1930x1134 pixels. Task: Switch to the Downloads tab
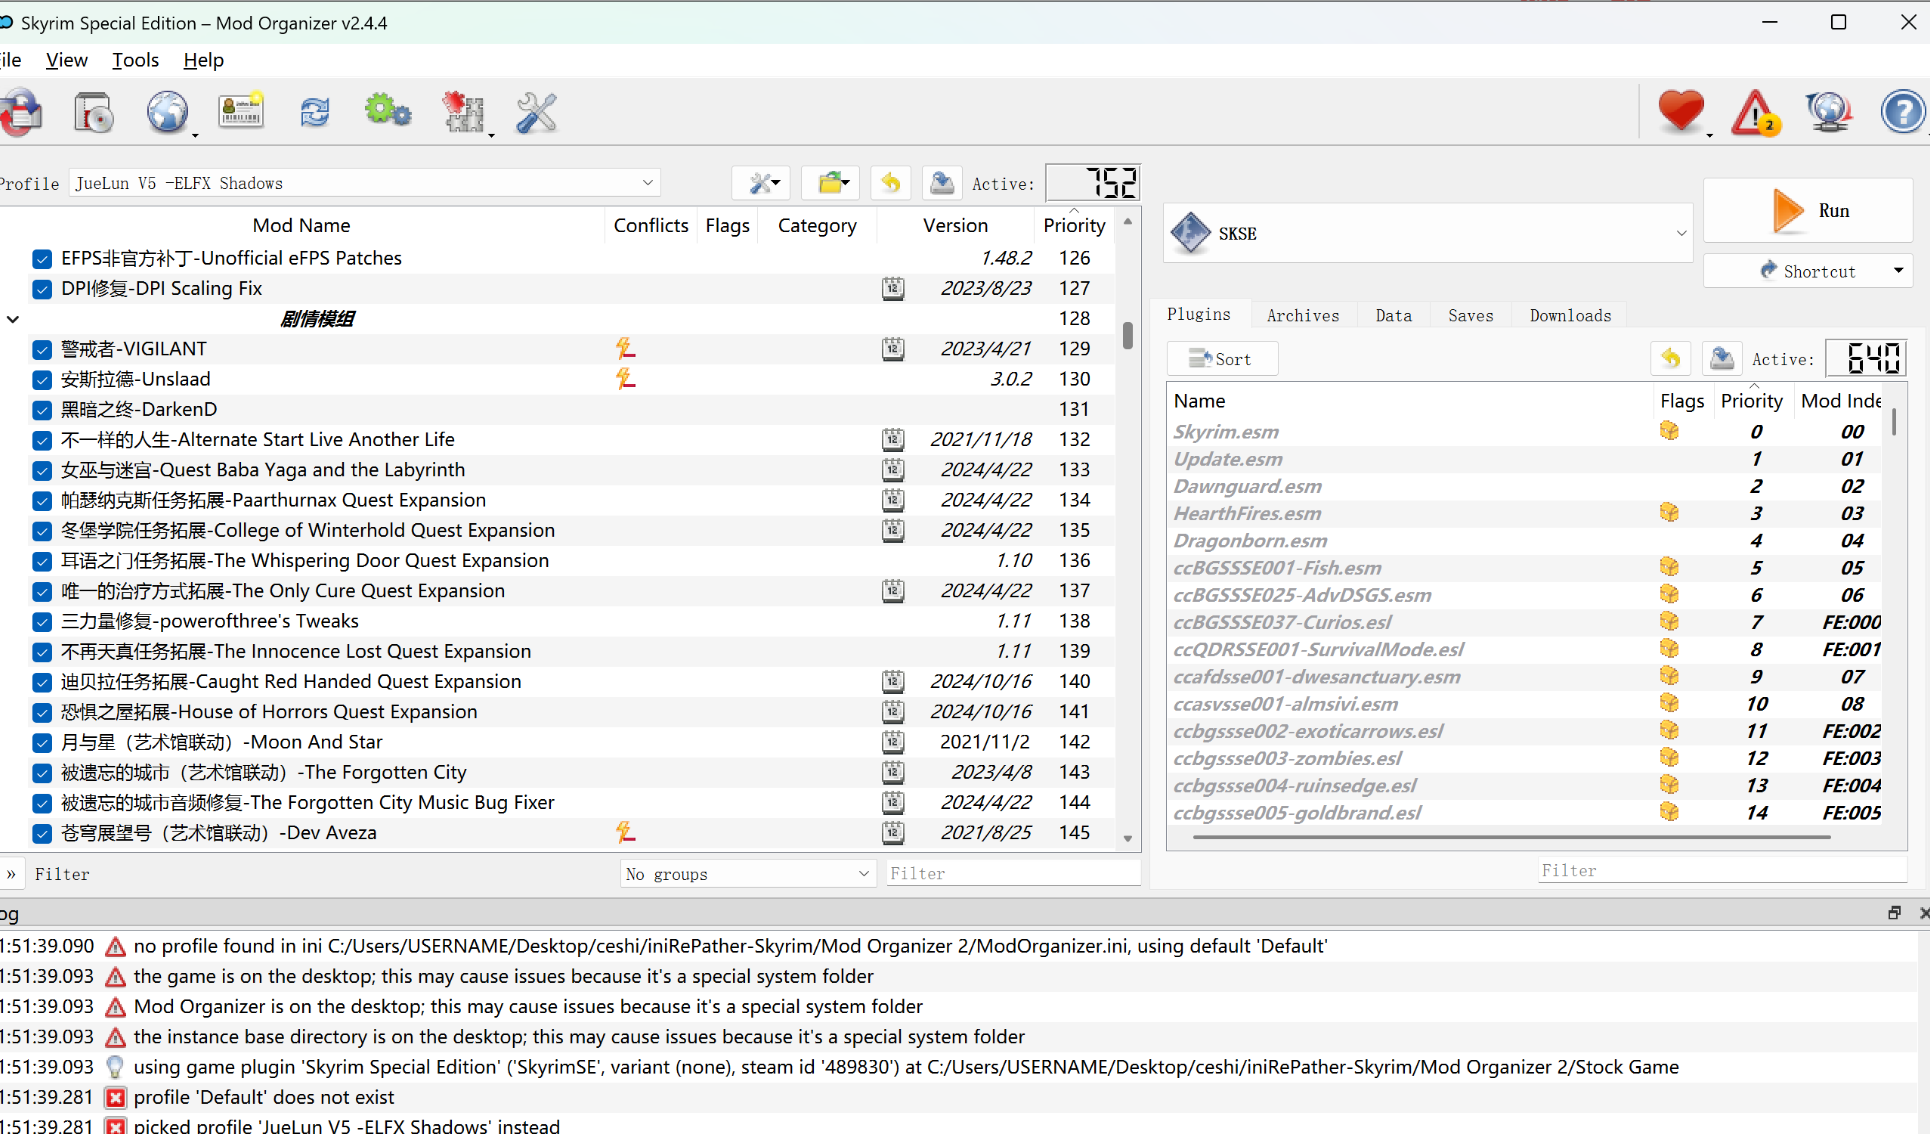[1570, 315]
